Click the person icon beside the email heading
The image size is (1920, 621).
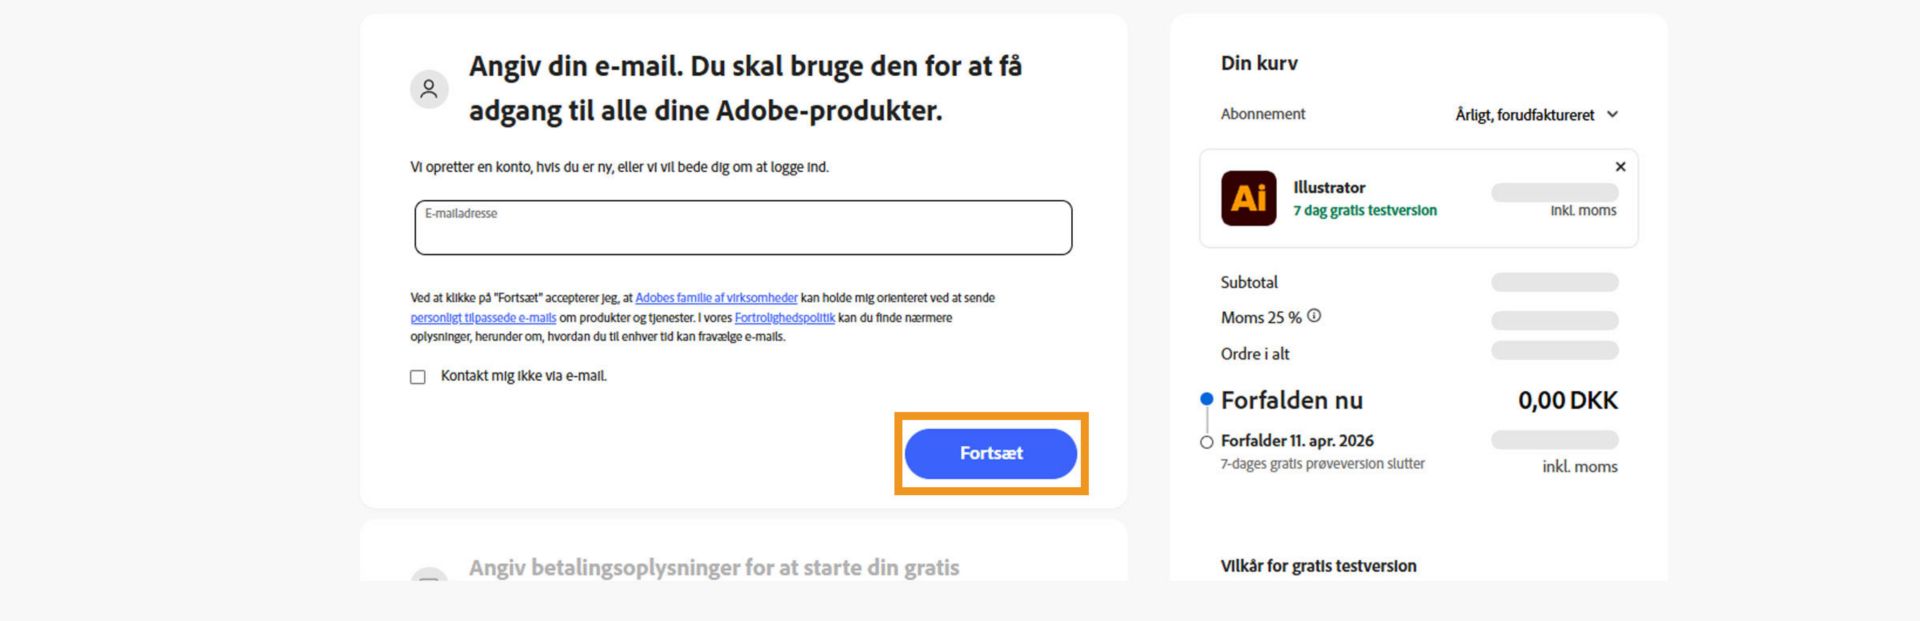click(429, 89)
